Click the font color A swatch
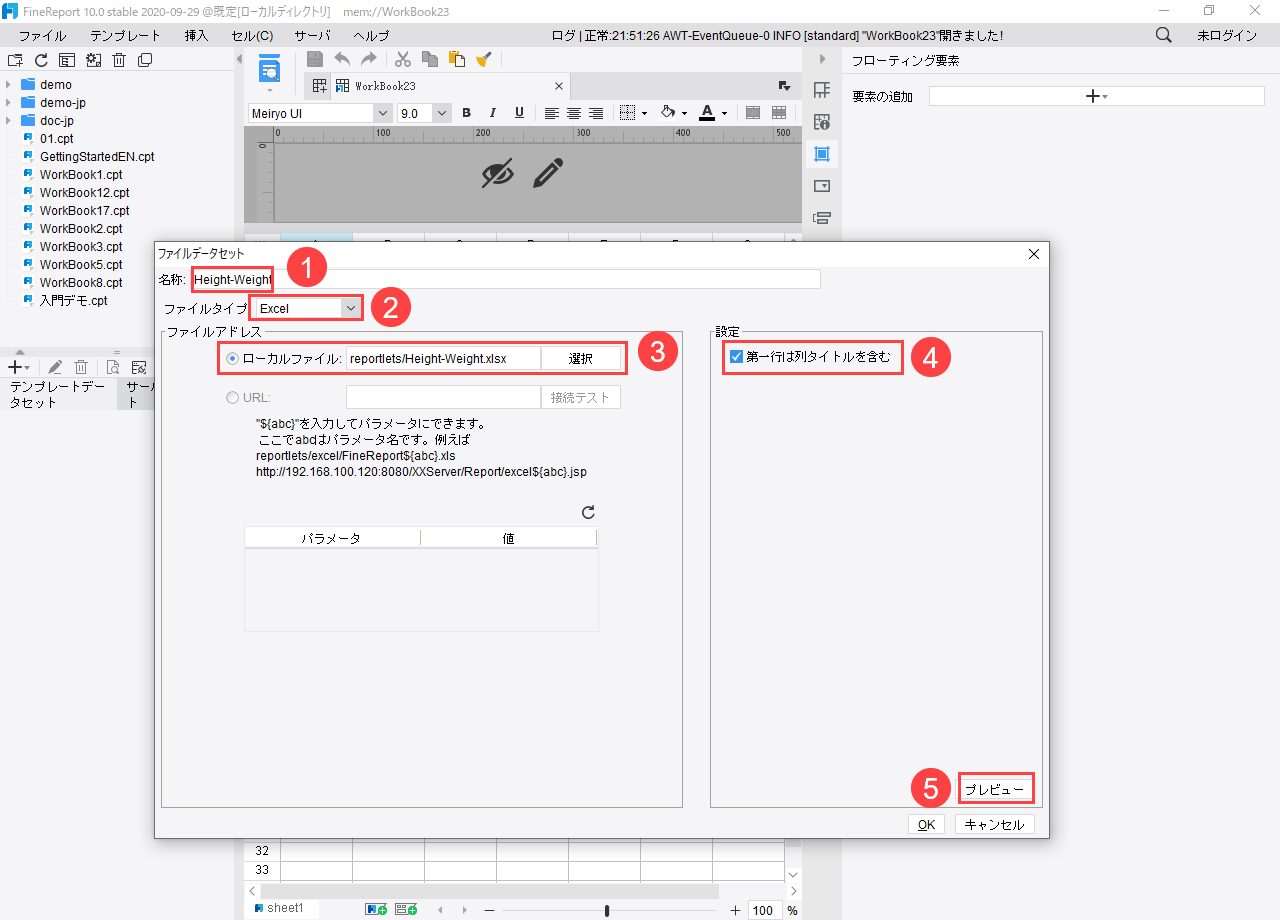The height and width of the screenshot is (920, 1280). coord(707,113)
